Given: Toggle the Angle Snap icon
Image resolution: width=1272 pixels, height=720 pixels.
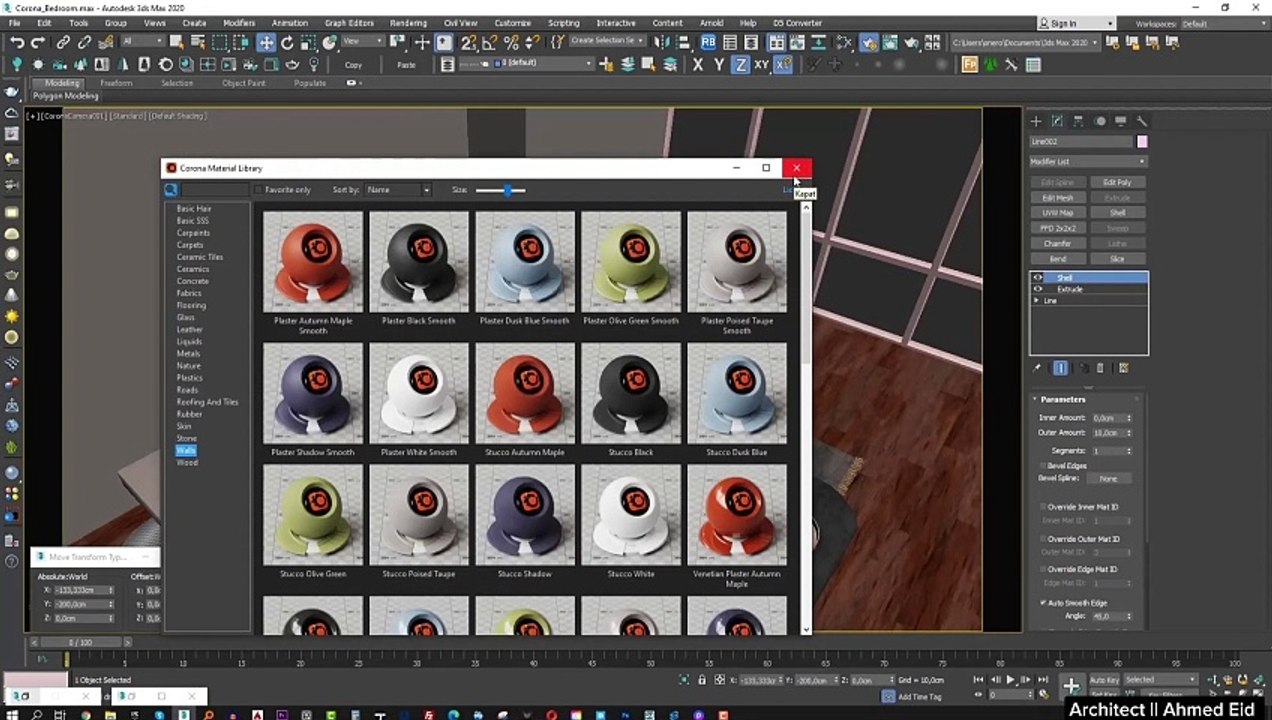Looking at the screenshot, I should pyautogui.click(x=490, y=42).
